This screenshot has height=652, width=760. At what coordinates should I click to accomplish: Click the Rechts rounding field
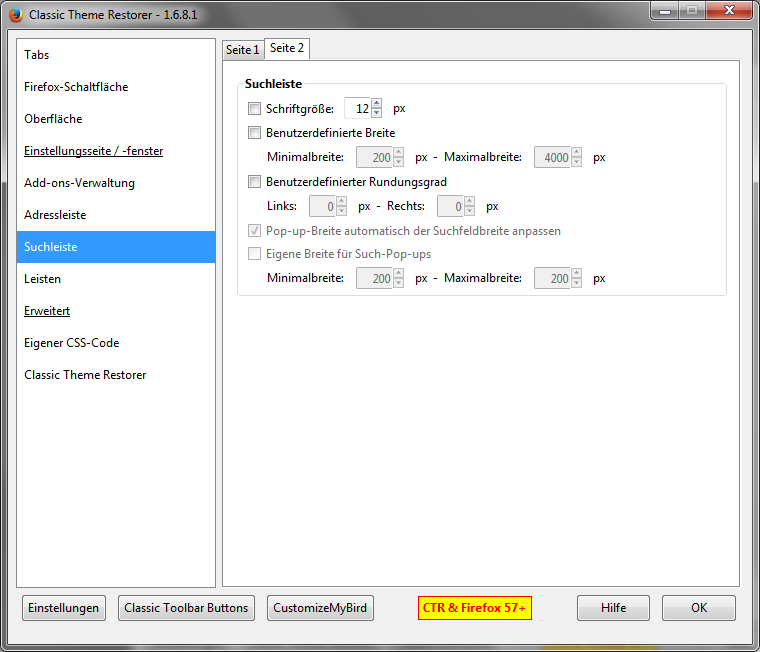click(x=450, y=207)
